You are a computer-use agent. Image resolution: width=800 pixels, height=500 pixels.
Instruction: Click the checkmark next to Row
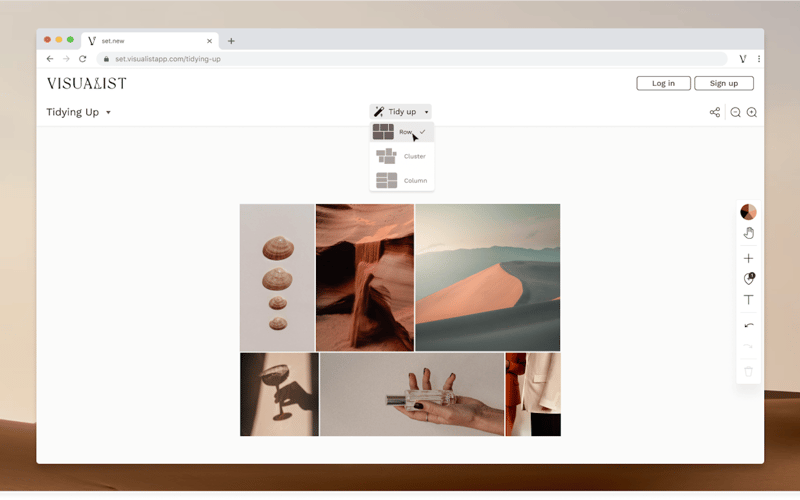click(x=422, y=132)
